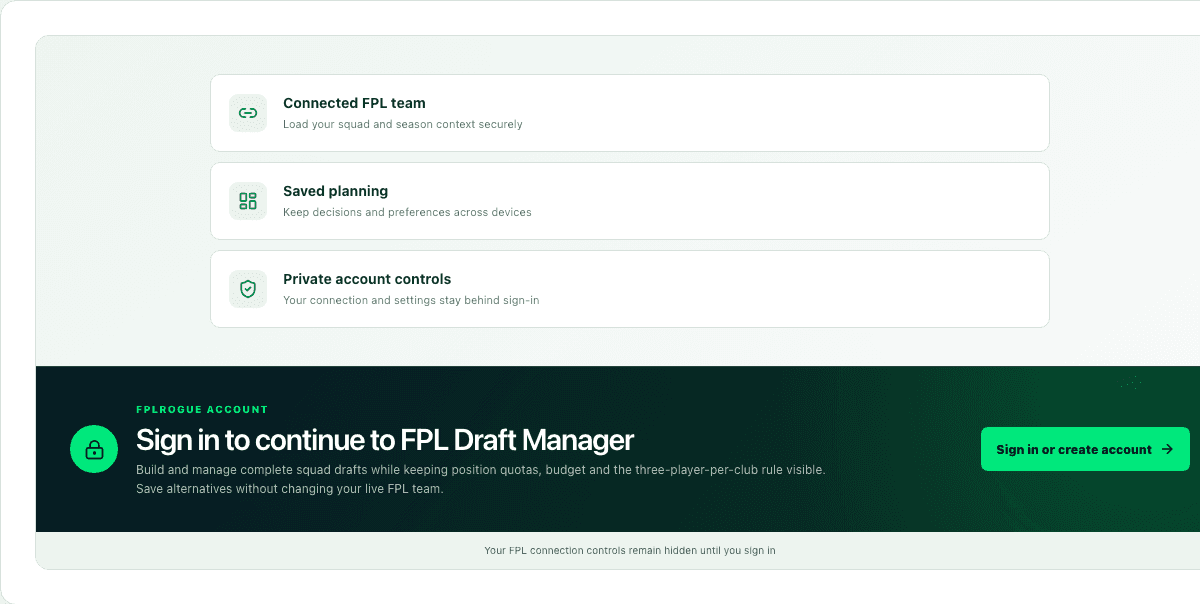Click the link icon beside Connected FPL team
The image size is (1200, 604).
click(248, 113)
